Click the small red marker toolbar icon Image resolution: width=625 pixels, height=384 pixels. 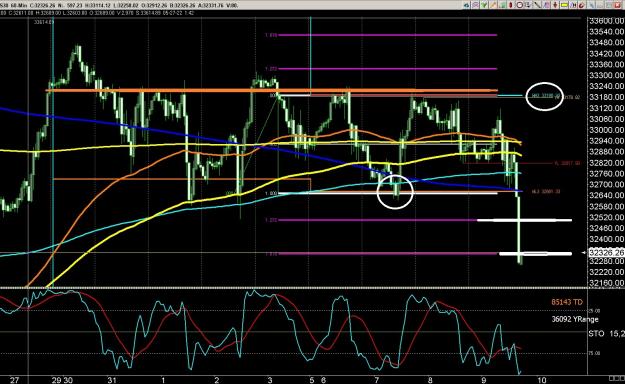(511, 5)
